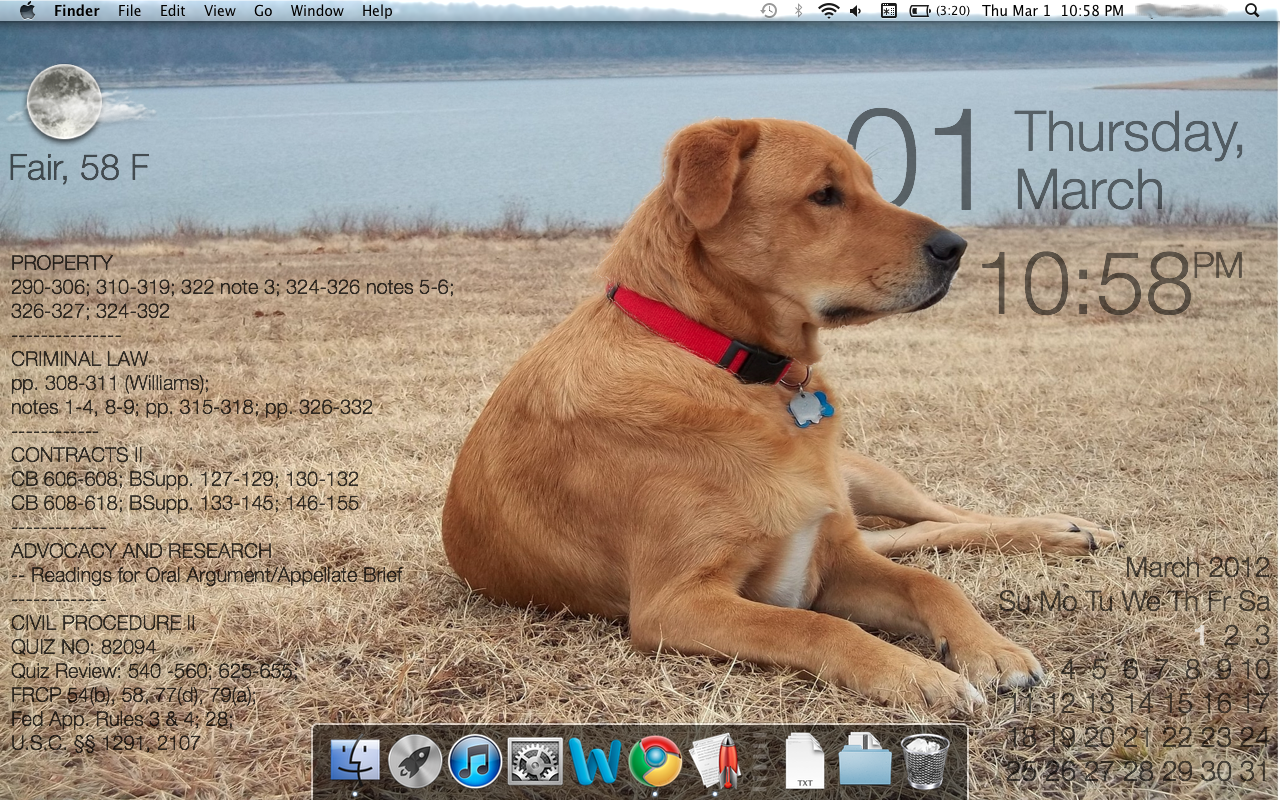The image size is (1280, 800).
Task: Open the Edit menu
Action: tap(173, 11)
